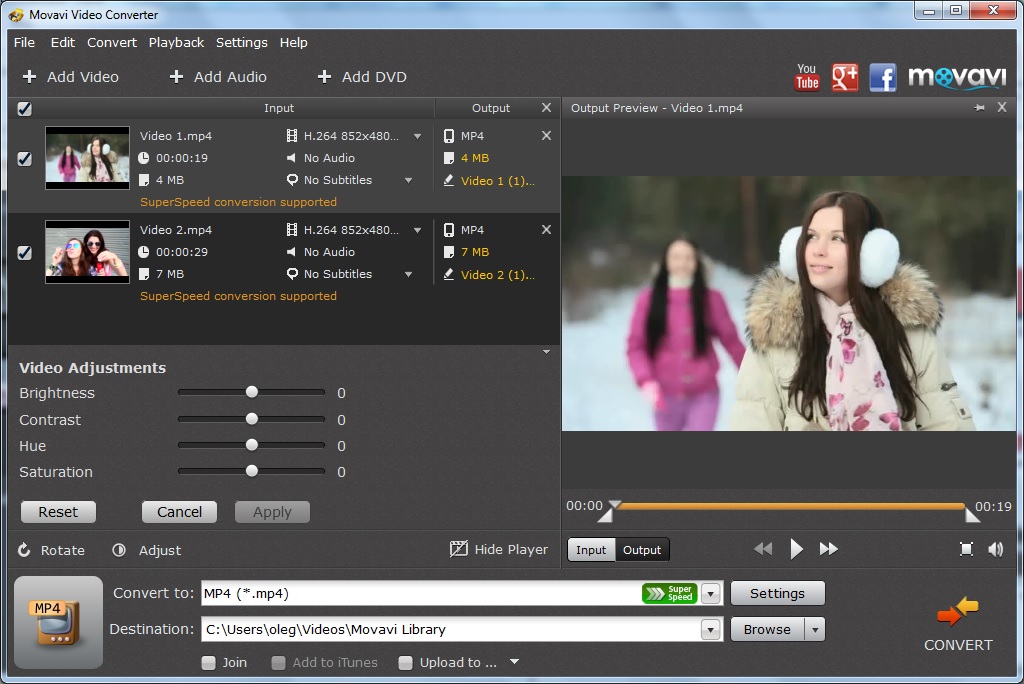
Task: Select the Rotate tool
Action: pyautogui.click(x=51, y=549)
